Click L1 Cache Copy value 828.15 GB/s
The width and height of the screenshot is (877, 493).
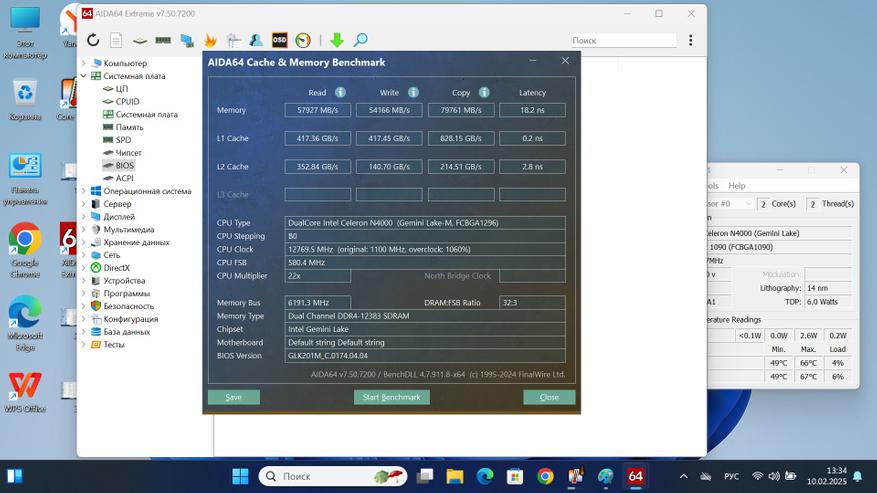461,138
